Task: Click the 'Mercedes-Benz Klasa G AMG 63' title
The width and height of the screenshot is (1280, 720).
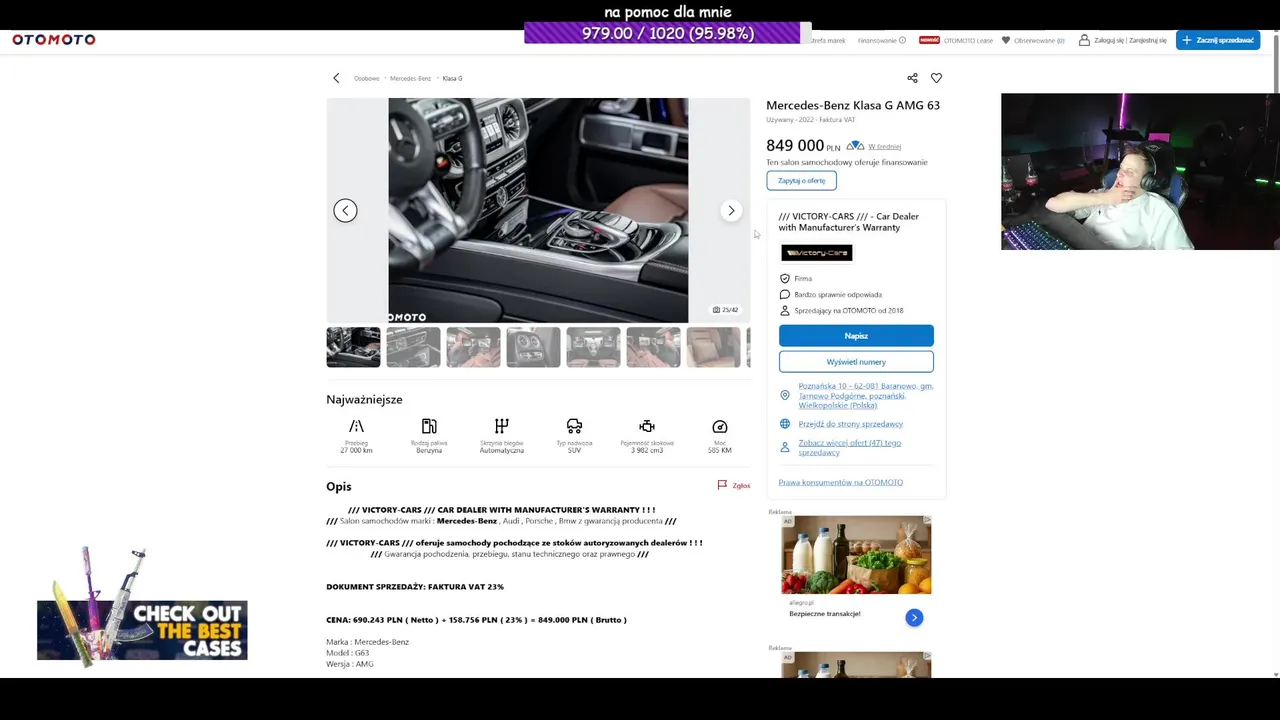Action: pyautogui.click(x=853, y=105)
